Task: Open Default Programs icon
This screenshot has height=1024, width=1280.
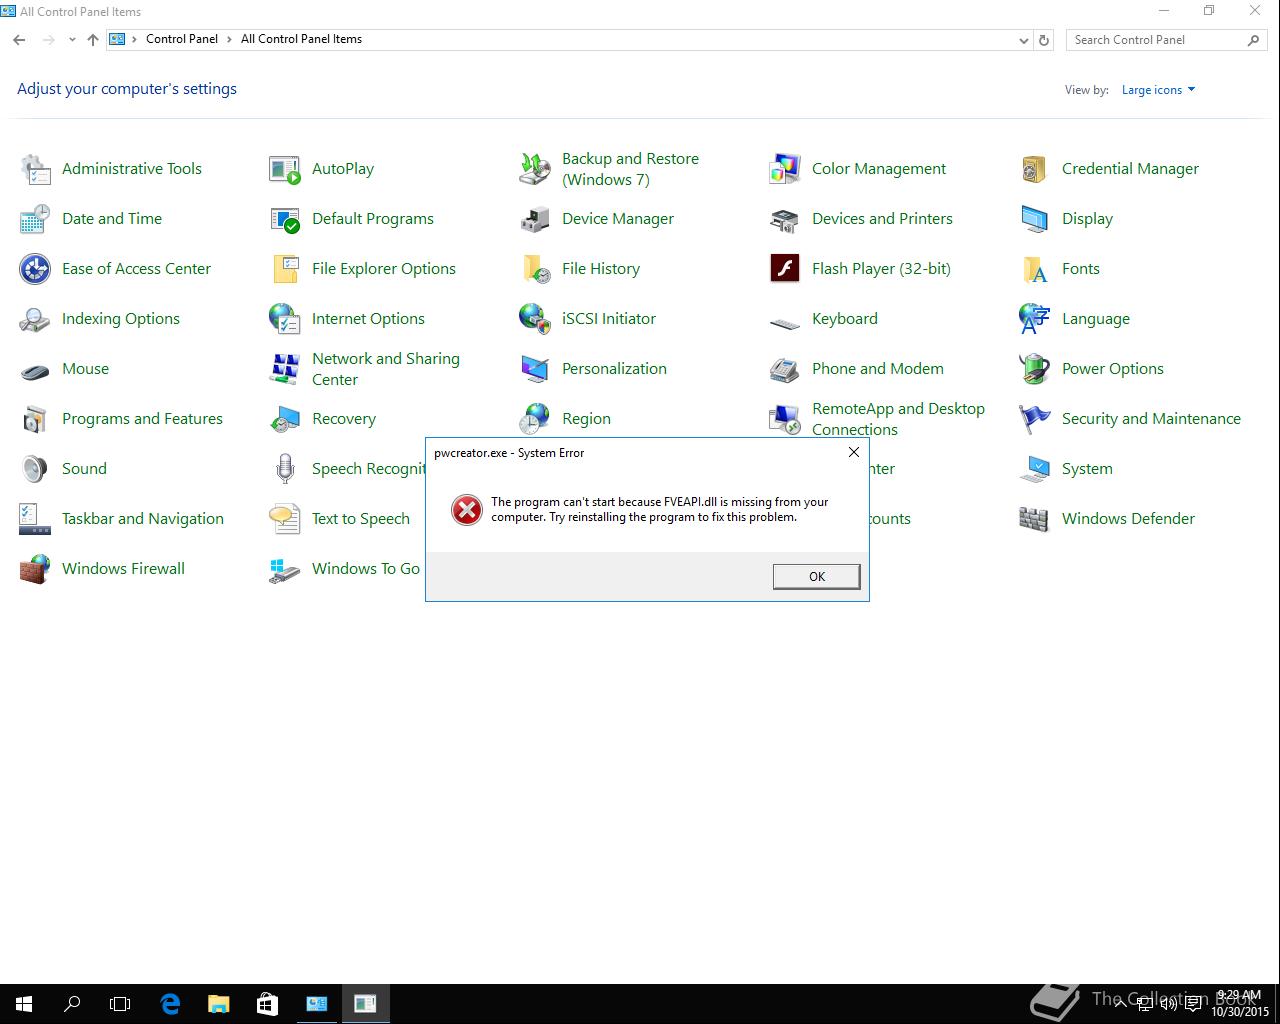Action: [x=285, y=219]
